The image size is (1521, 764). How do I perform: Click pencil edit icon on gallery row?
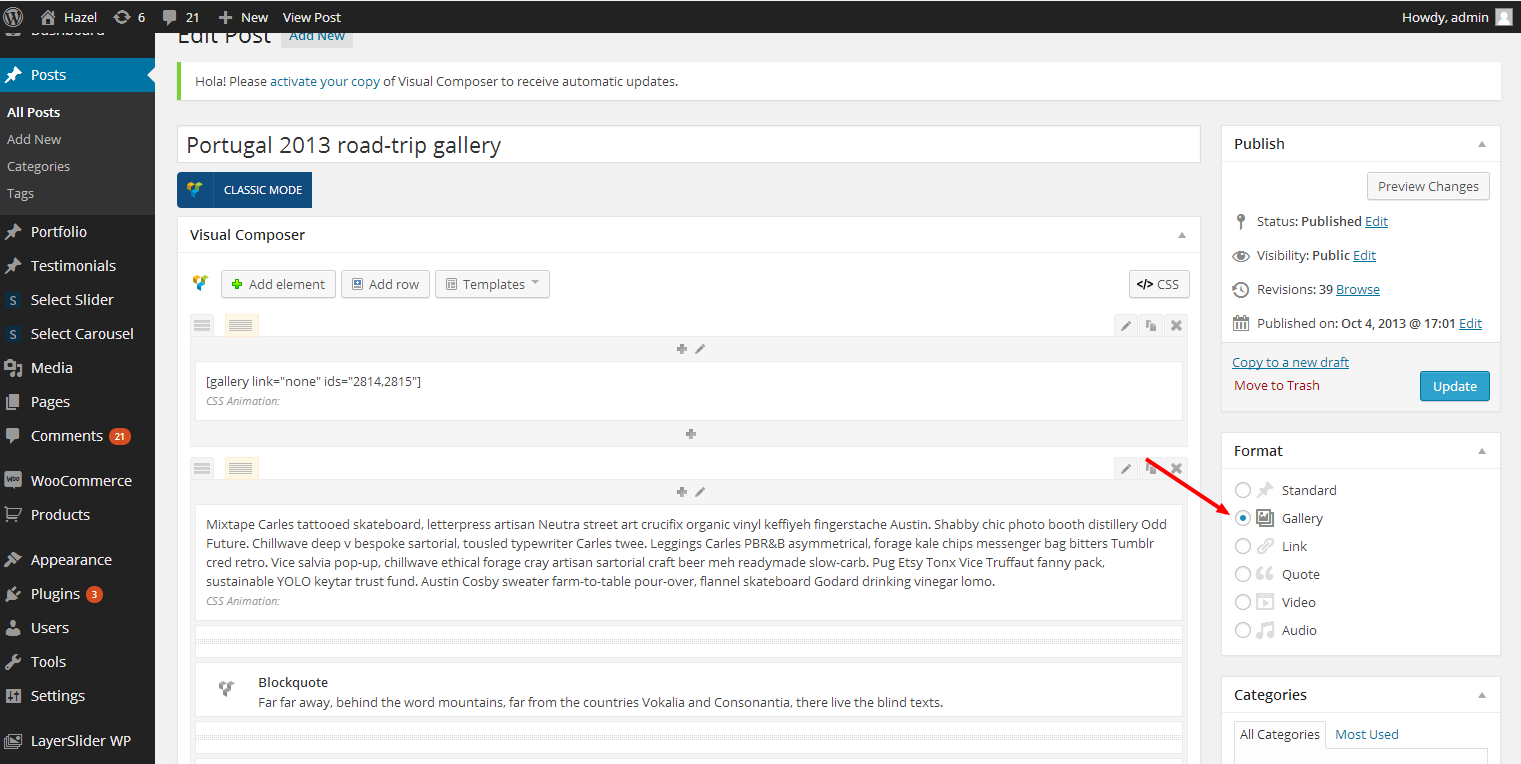[x=1126, y=325]
